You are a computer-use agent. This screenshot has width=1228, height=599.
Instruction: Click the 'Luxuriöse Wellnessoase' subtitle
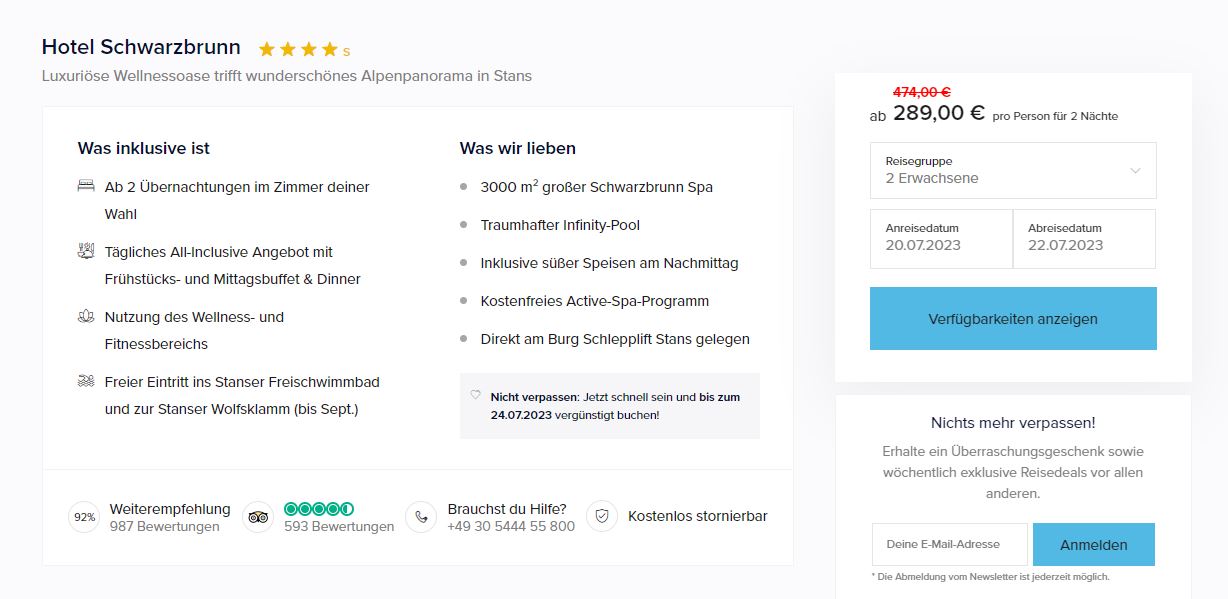(x=287, y=76)
